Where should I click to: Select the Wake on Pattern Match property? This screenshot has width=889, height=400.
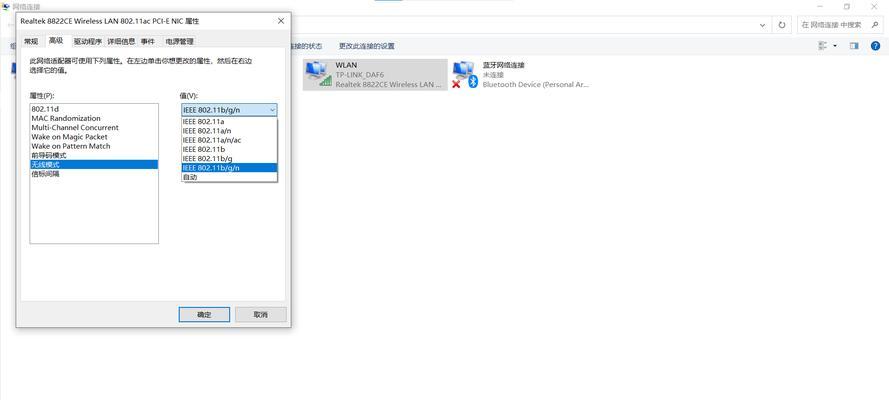point(94,146)
